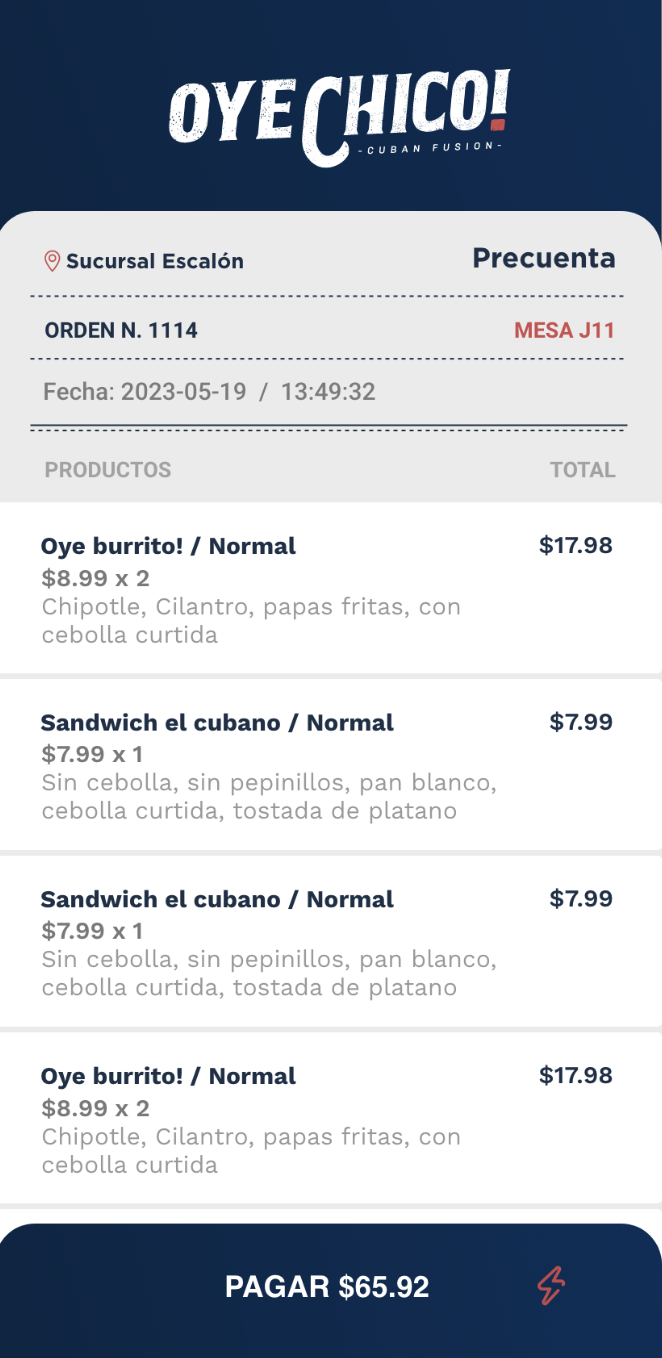Screen dimensions: 662x1358
Task: Click the $17.98 price of the first burrito
Action: (577, 546)
